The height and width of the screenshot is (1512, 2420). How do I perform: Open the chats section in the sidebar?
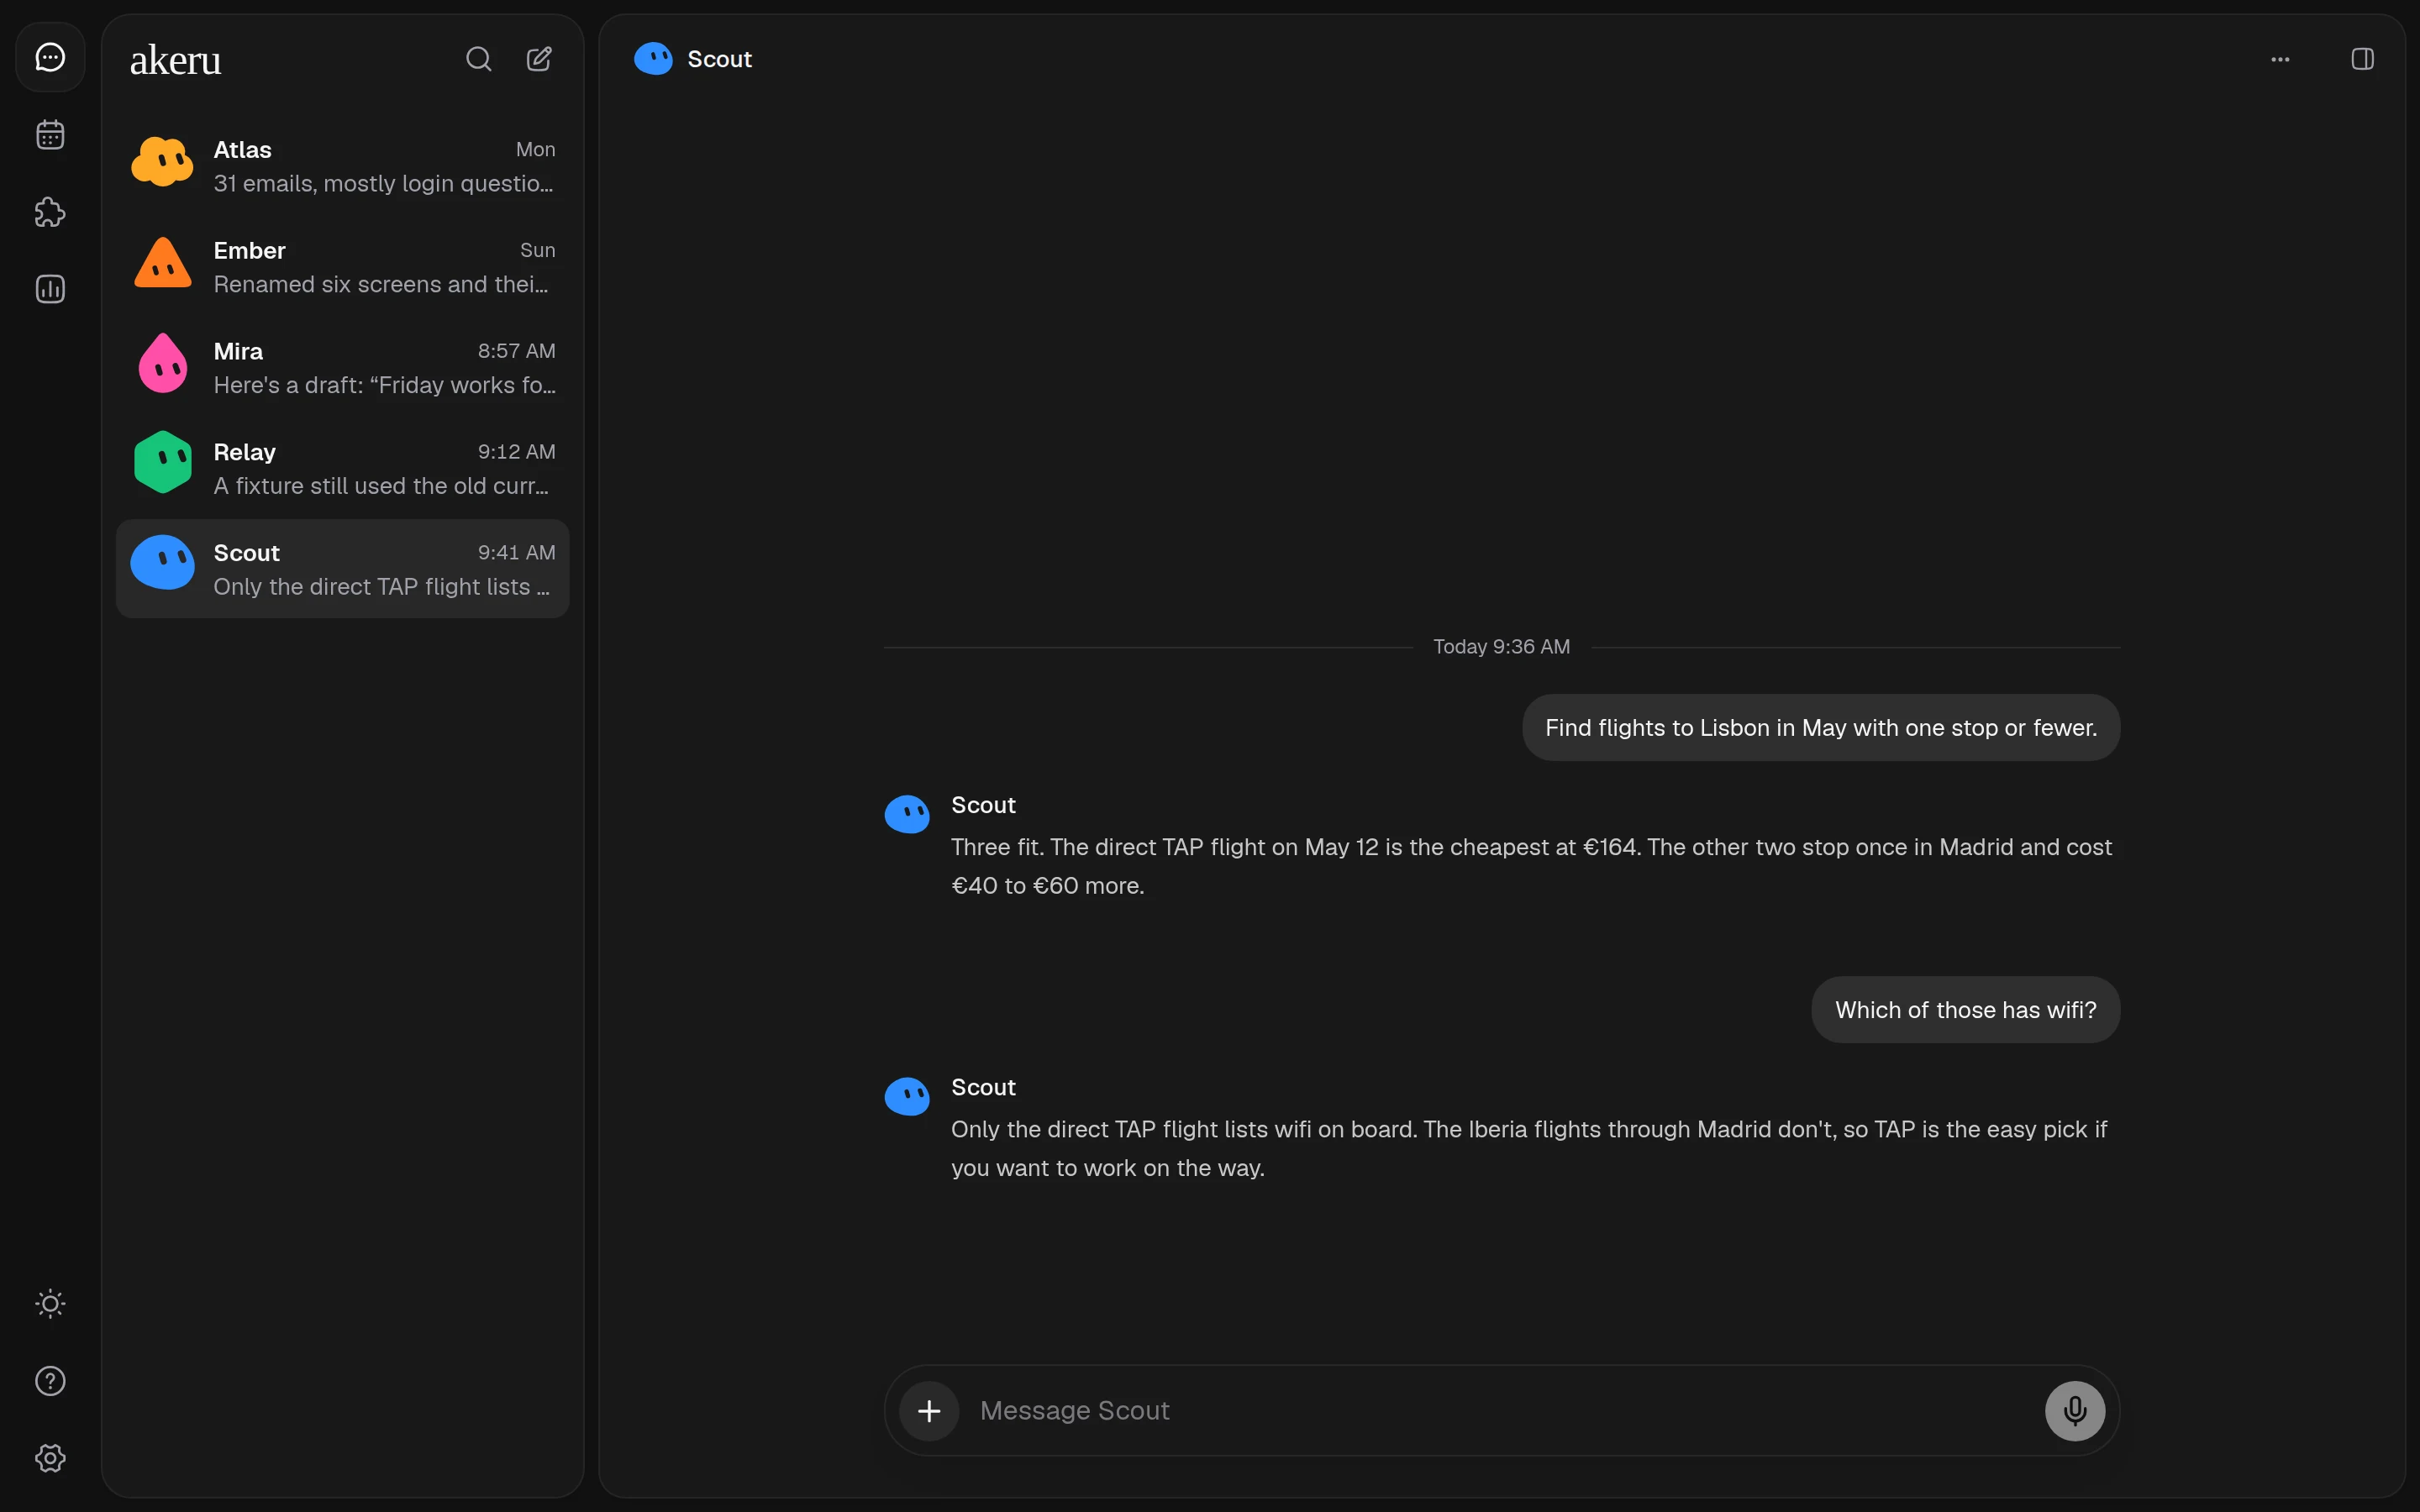pyautogui.click(x=50, y=57)
